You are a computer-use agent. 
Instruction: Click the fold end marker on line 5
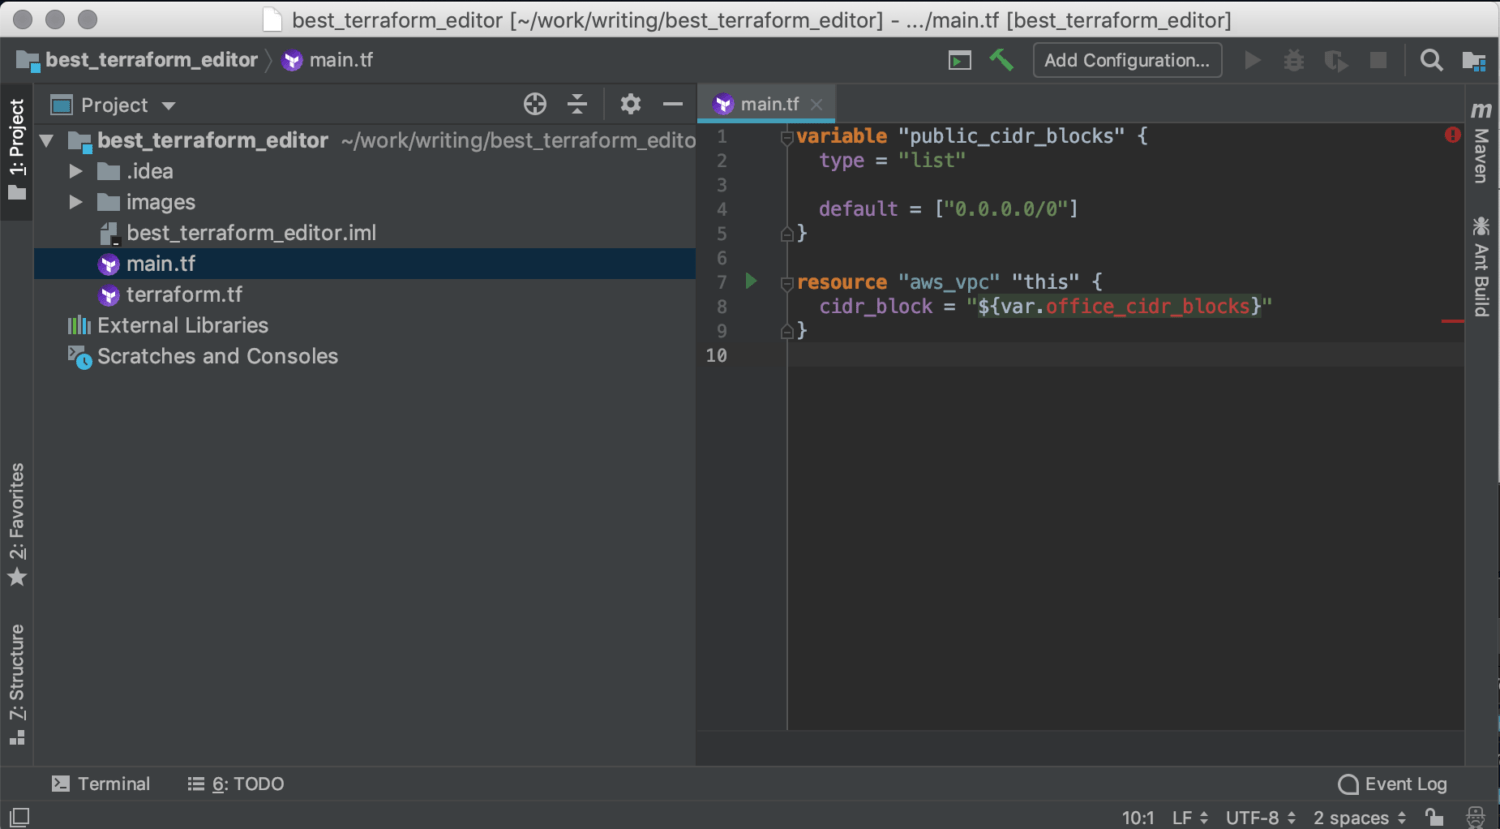pos(787,234)
